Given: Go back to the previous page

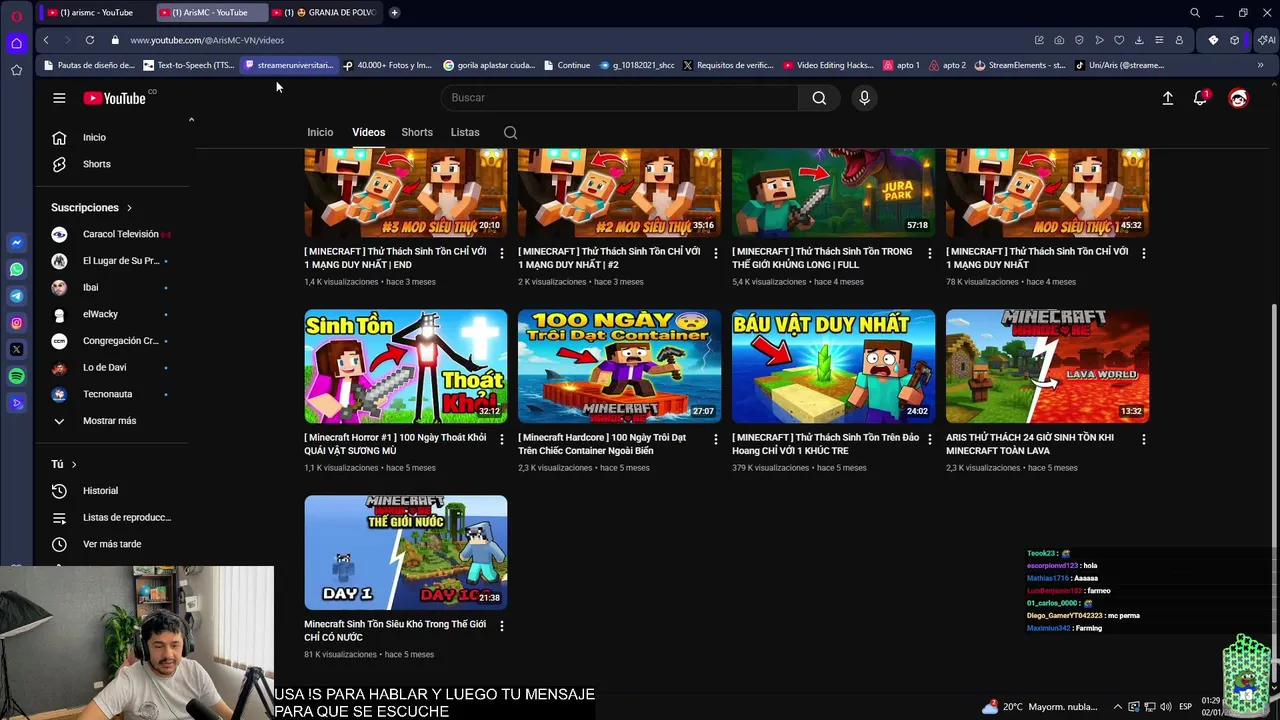Looking at the screenshot, I should [x=46, y=40].
